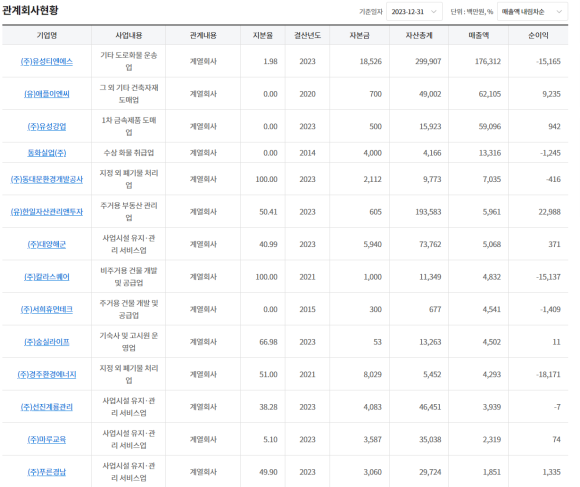Open the (주)유성티엔에스 company link
Viewport: 580px width, 487px height.
47,61
